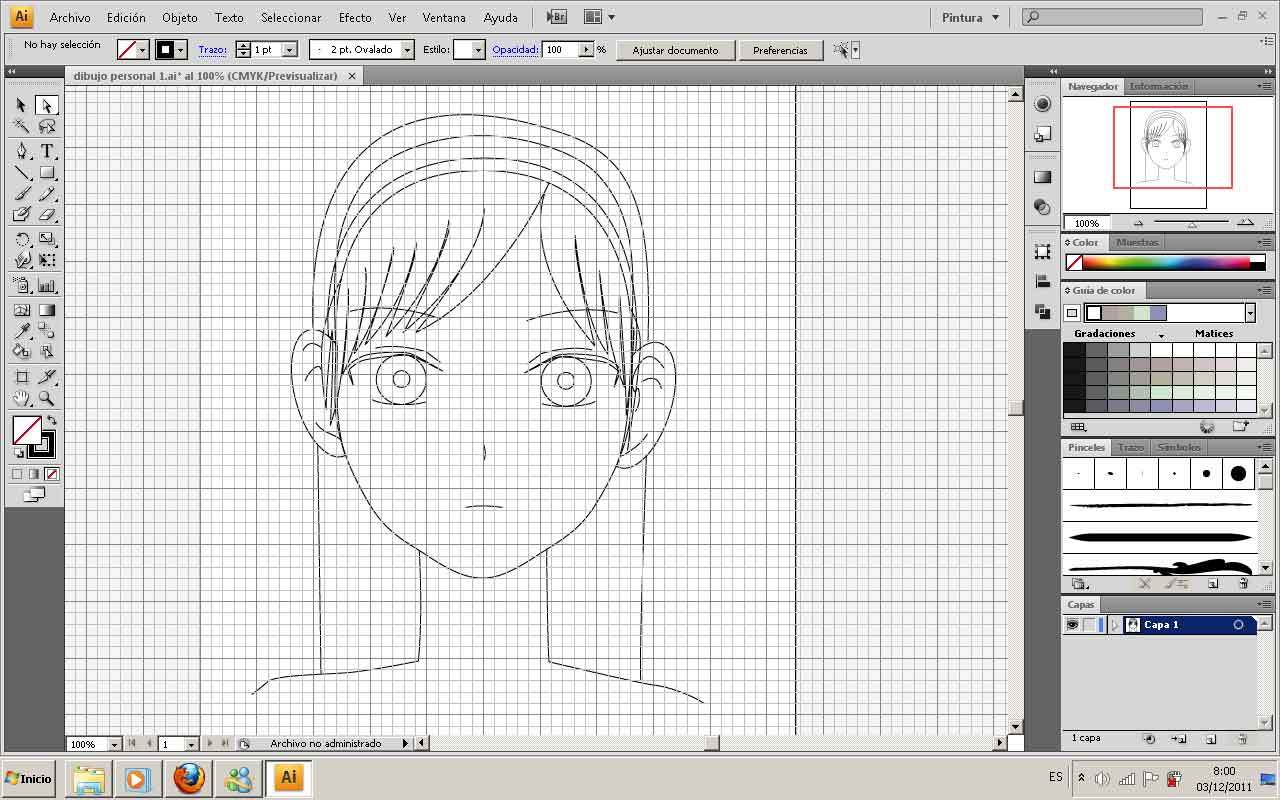Select the Eyedropper tool
Screen dimensions: 1280x800
21,331
